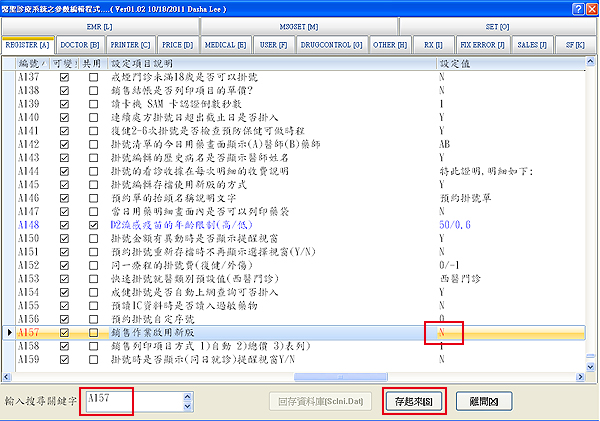Switch to the DOCTOR [B] tab

(x=79, y=44)
